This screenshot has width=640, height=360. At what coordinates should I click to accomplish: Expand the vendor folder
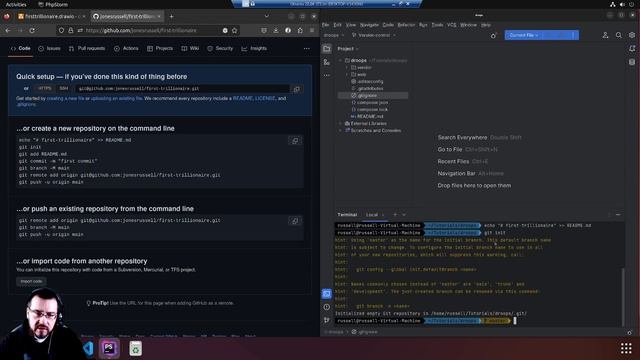point(347,67)
